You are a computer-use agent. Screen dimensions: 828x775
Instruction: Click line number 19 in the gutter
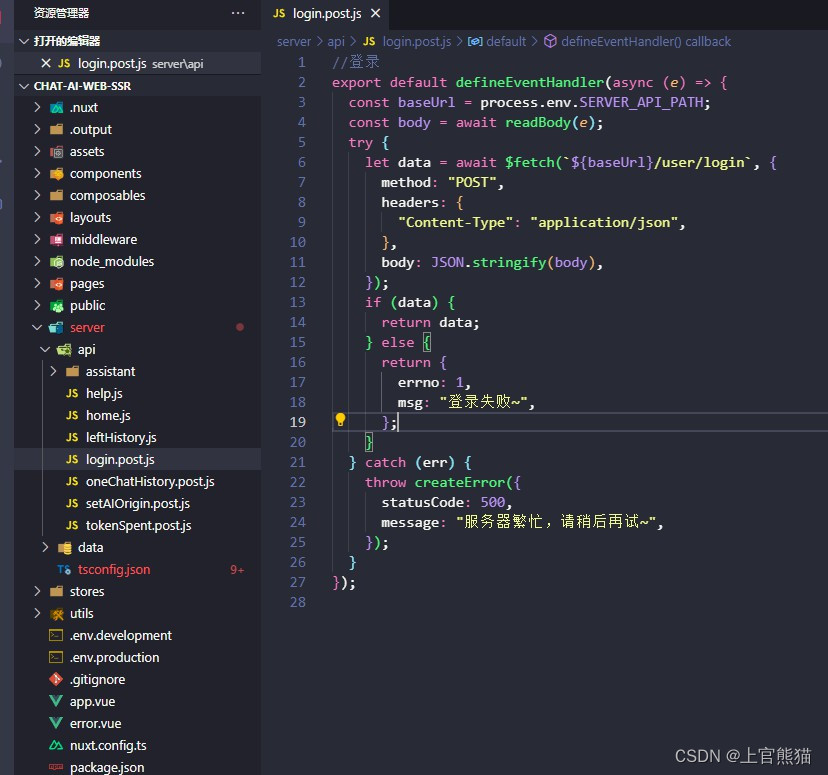[298, 422]
